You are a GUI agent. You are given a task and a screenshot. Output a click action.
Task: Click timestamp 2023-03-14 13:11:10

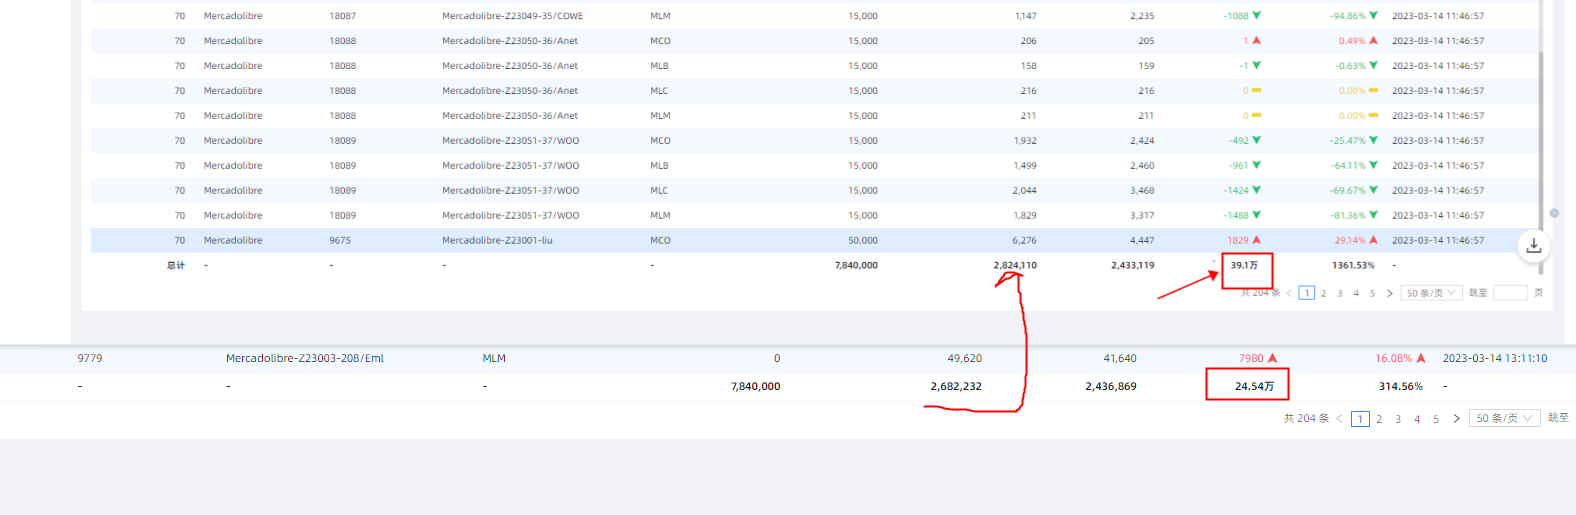coord(1495,358)
